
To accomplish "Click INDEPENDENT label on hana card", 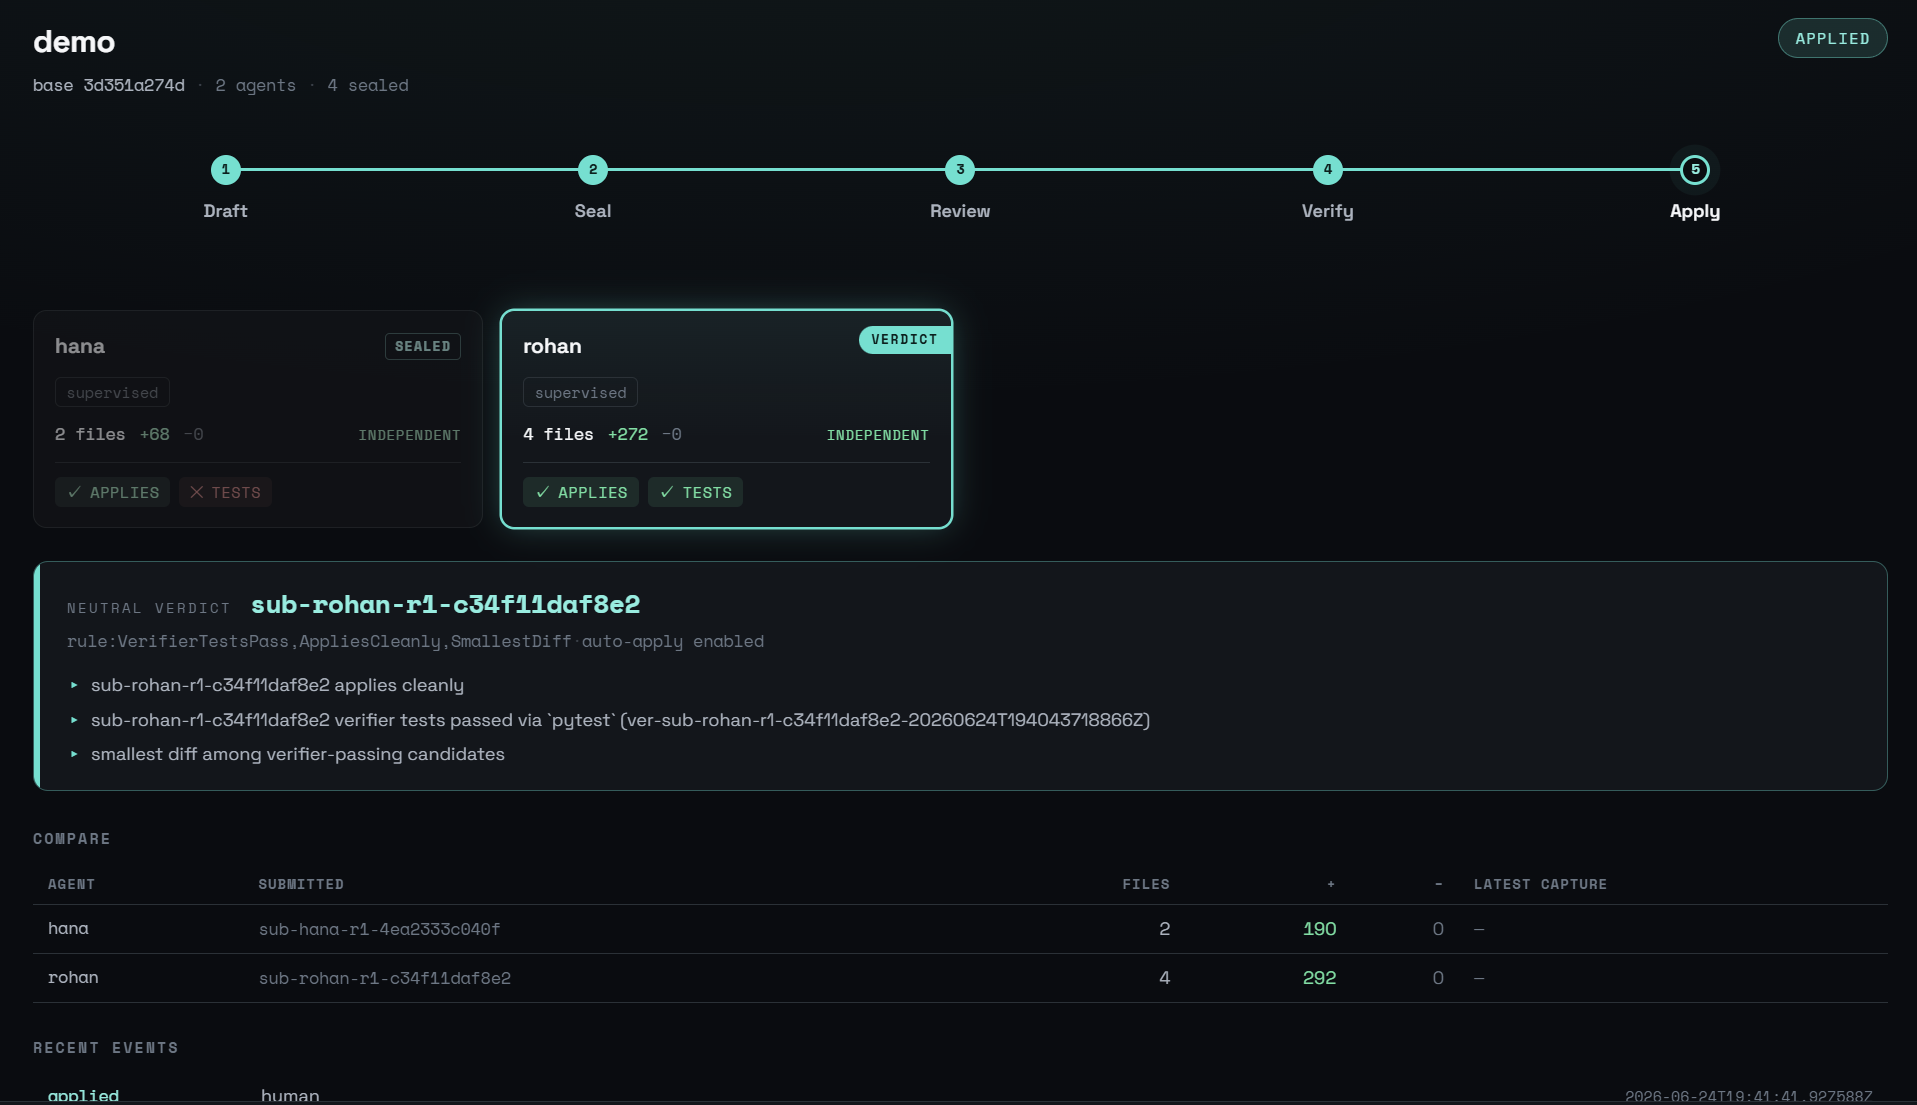I will tap(410, 435).
